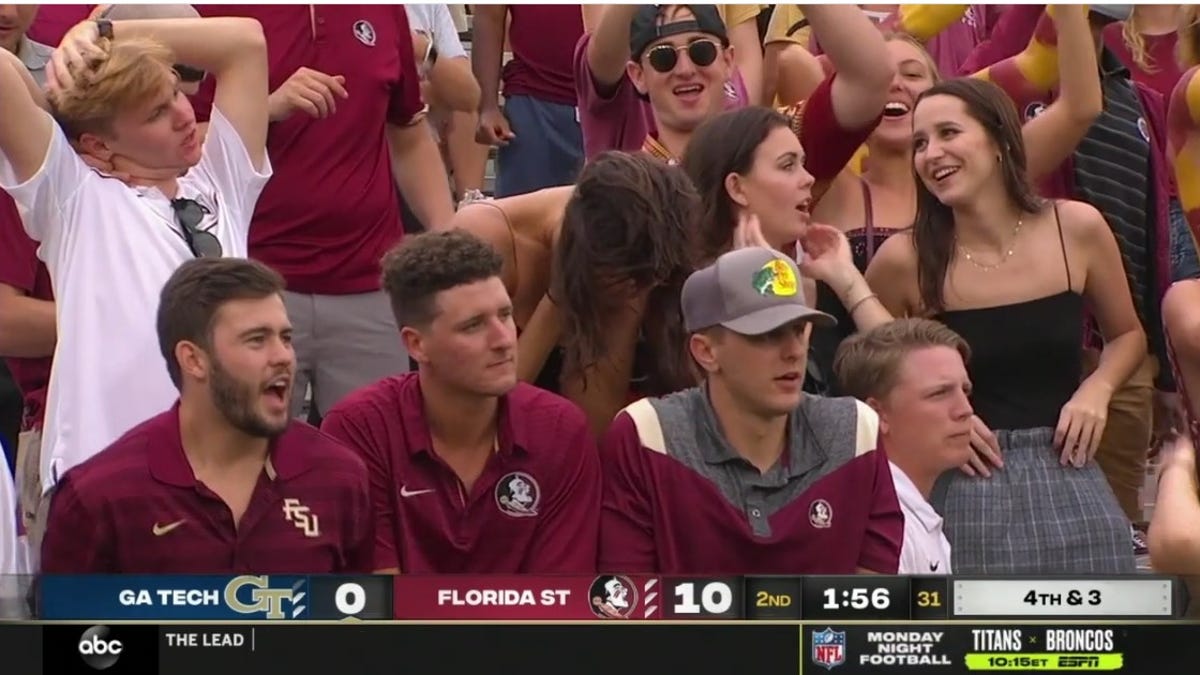The width and height of the screenshot is (1200, 675).
Task: Click Georgia Tech's score of 0
Action: point(350,598)
